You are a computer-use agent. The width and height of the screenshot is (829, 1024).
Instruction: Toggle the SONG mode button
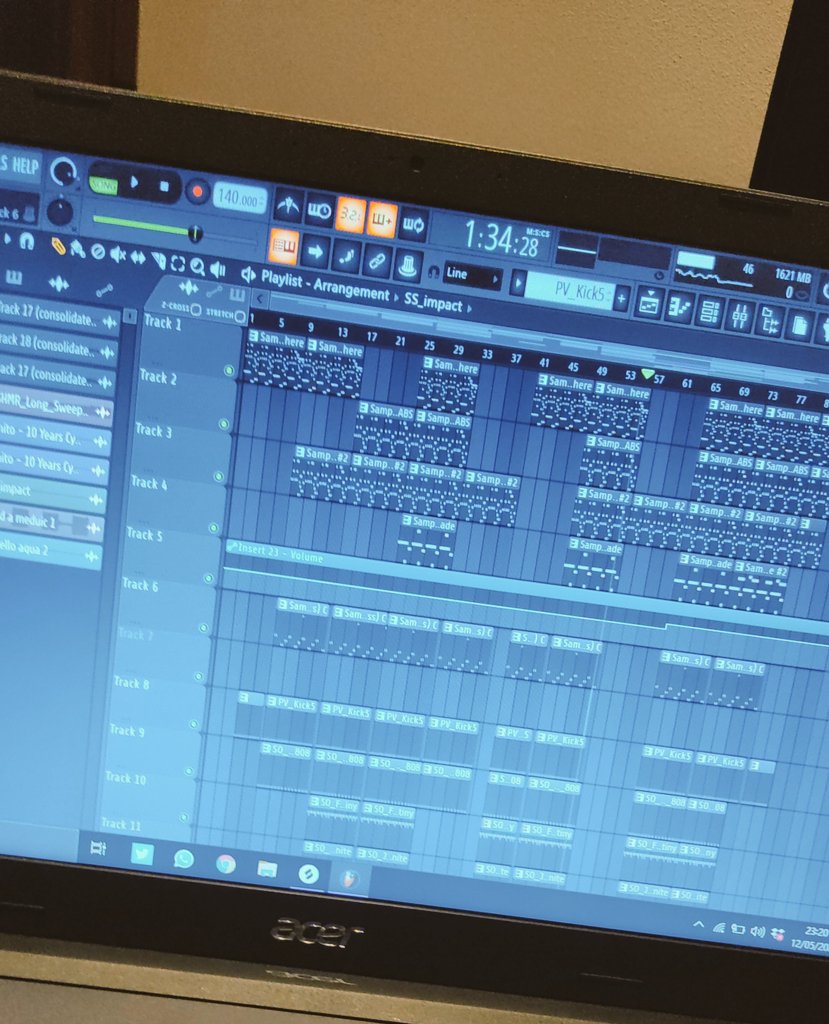click(103, 185)
